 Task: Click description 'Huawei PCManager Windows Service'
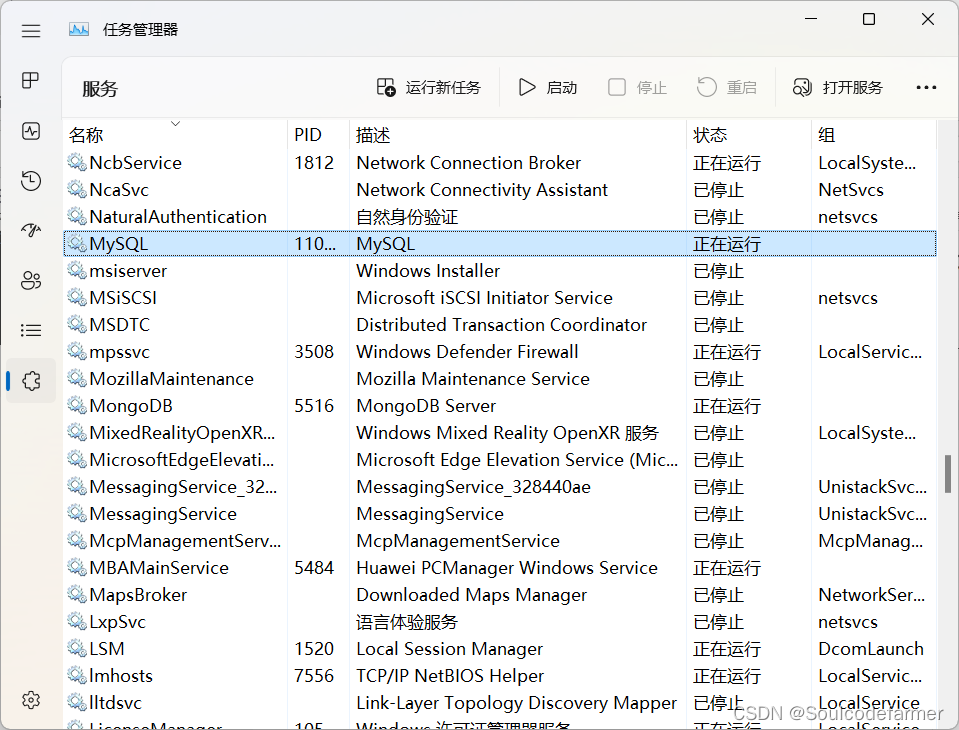click(507, 567)
